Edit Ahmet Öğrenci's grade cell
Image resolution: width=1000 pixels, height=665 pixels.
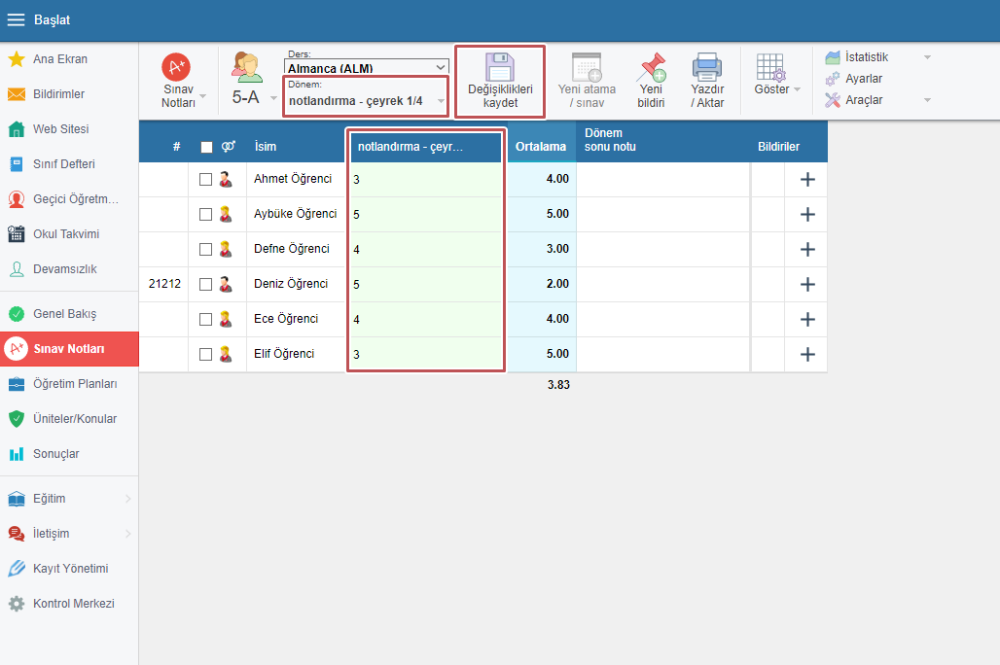[x=425, y=180]
